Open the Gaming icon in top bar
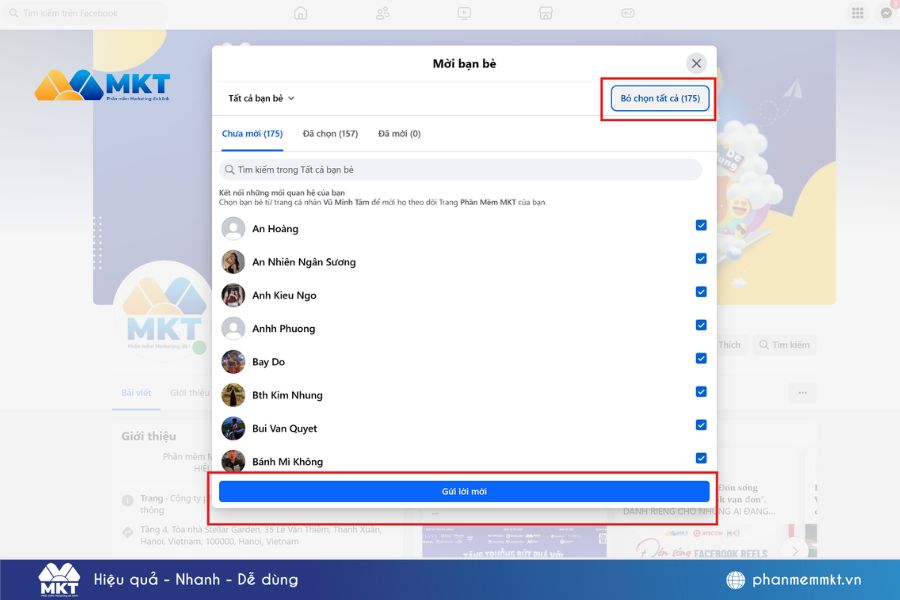 pyautogui.click(x=628, y=13)
